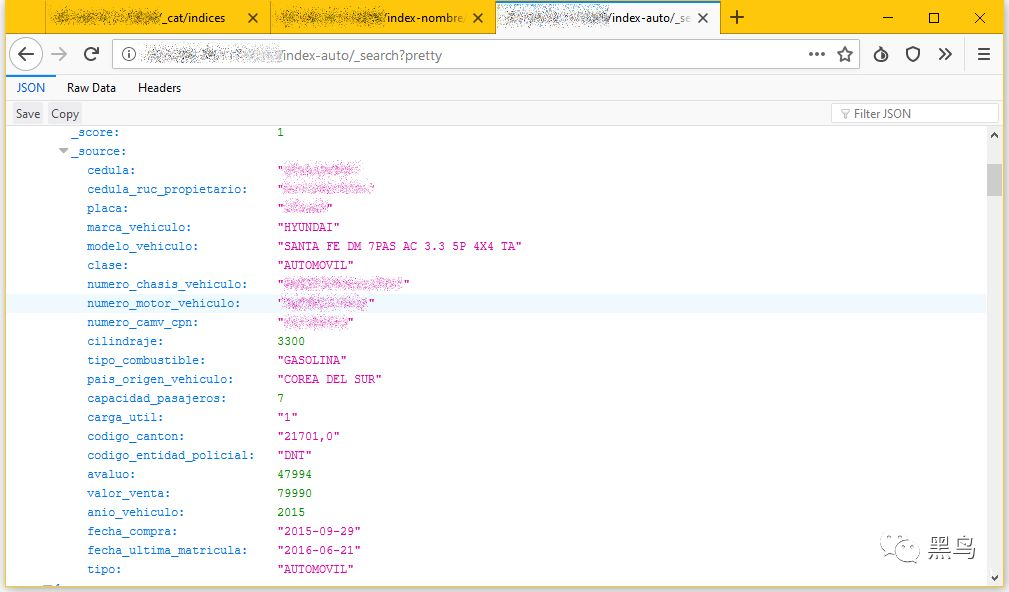Switch to the Raw Data tab
The height and width of the screenshot is (592, 1009).
pyautogui.click(x=91, y=88)
